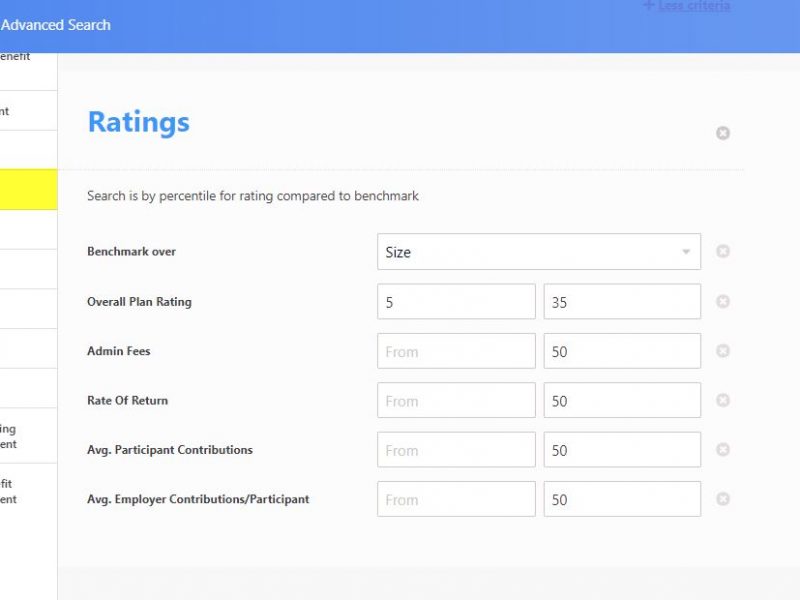800x600 pixels.
Task: Focus Avg. Employer Contributions/Participant From field
Action: click(456, 499)
